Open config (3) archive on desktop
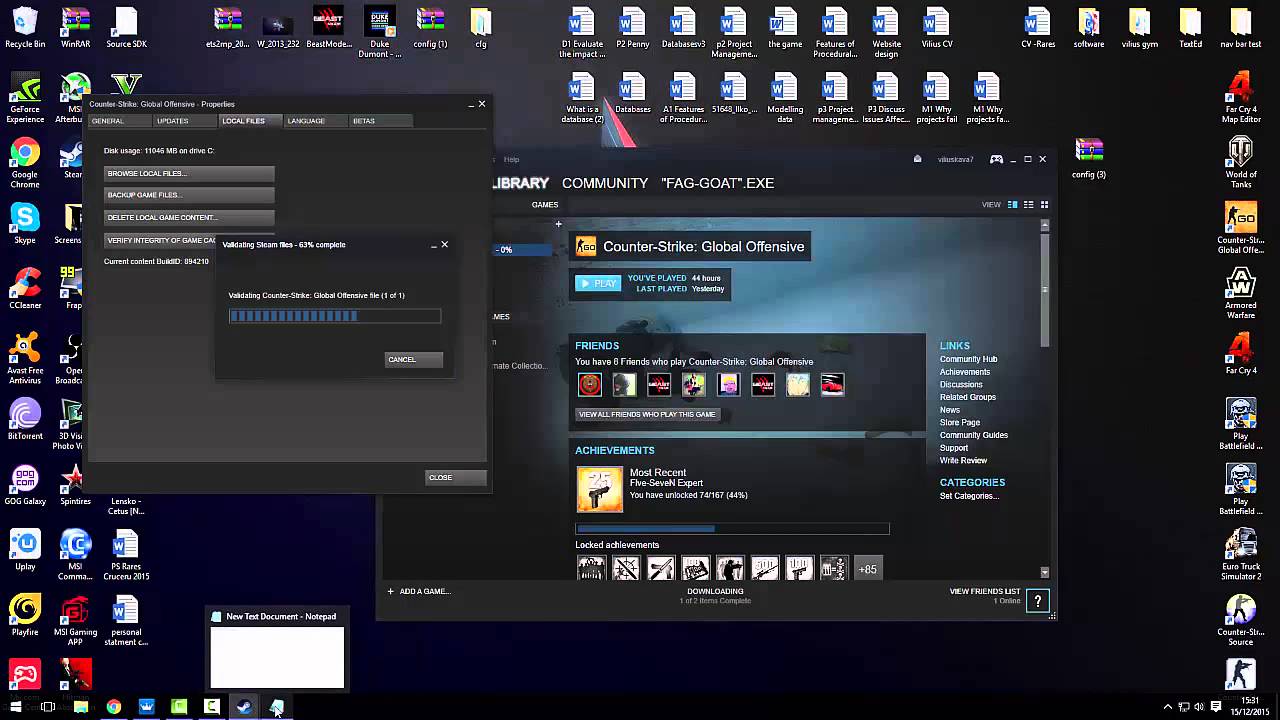The height and width of the screenshot is (720, 1280). pyautogui.click(x=1089, y=158)
